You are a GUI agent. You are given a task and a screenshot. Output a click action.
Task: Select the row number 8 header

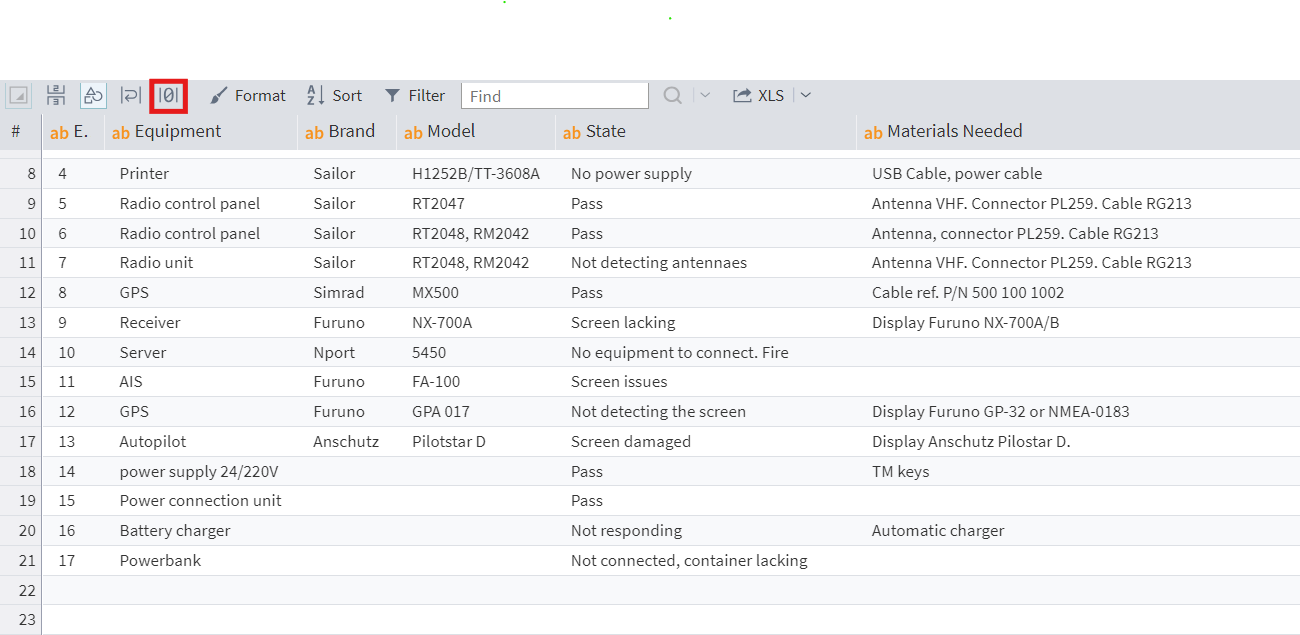(21, 174)
